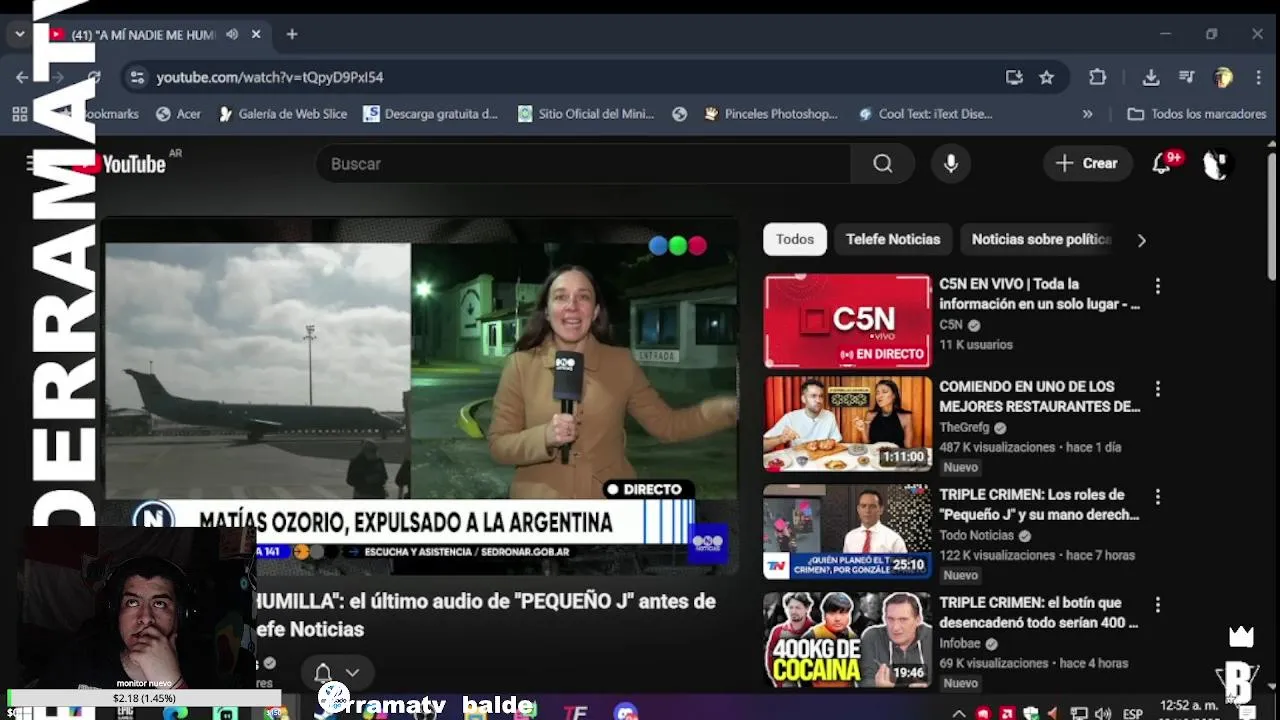Open YouTube account avatar menu
Viewport: 1280px width, 720px height.
(1216, 164)
